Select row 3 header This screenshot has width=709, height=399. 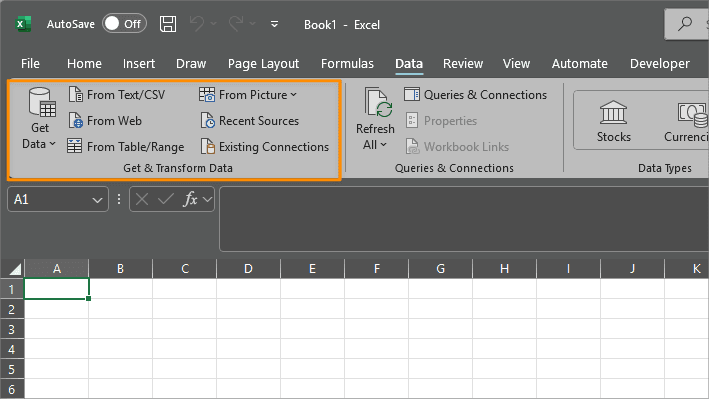click(x=12, y=329)
